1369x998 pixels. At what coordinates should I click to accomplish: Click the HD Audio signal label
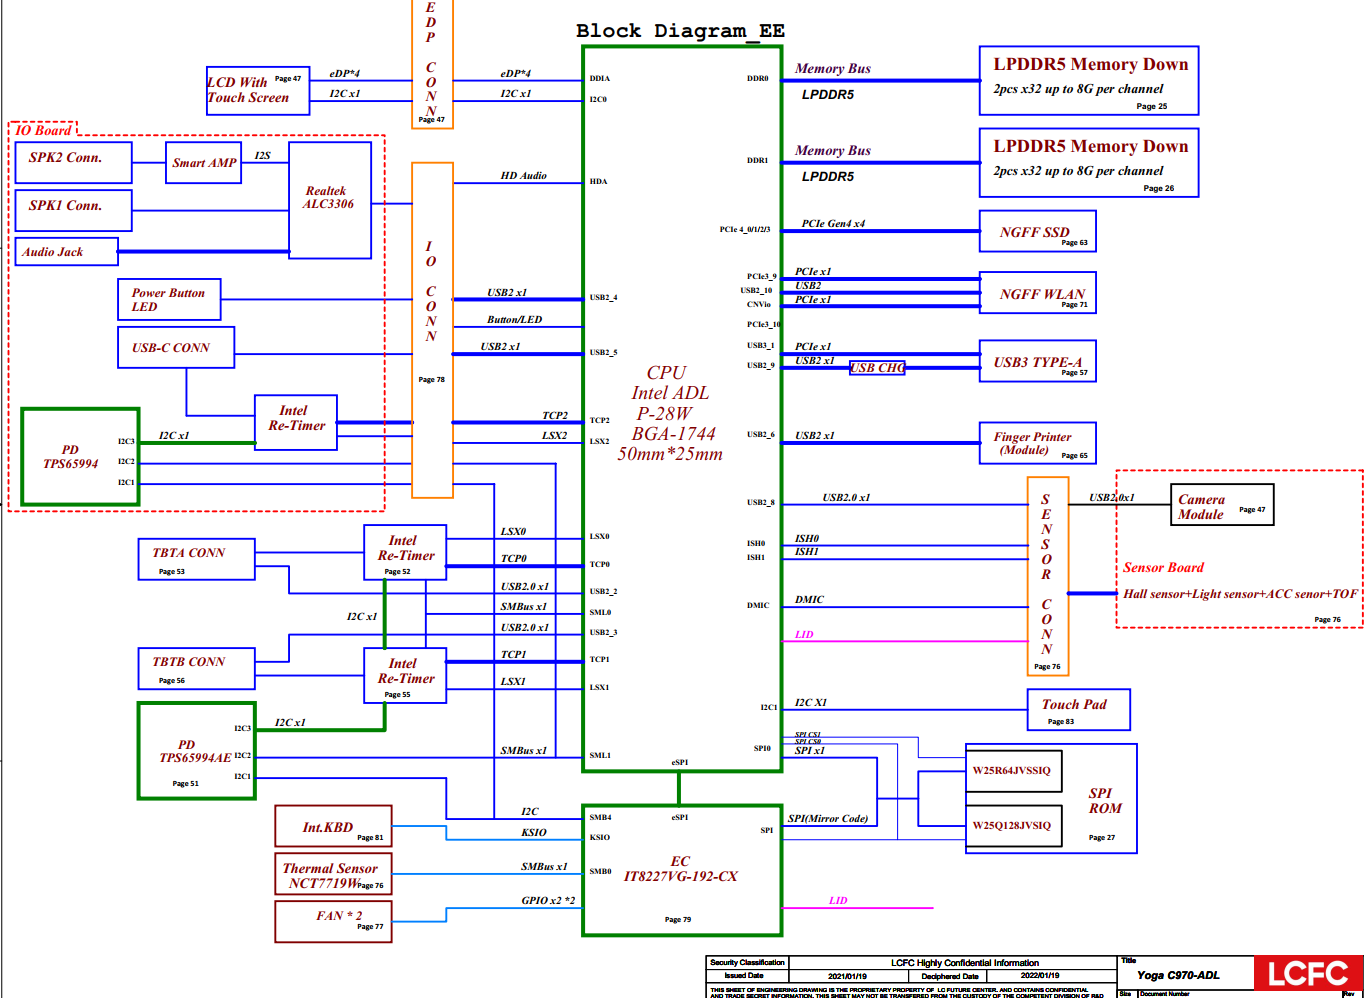click(x=524, y=176)
